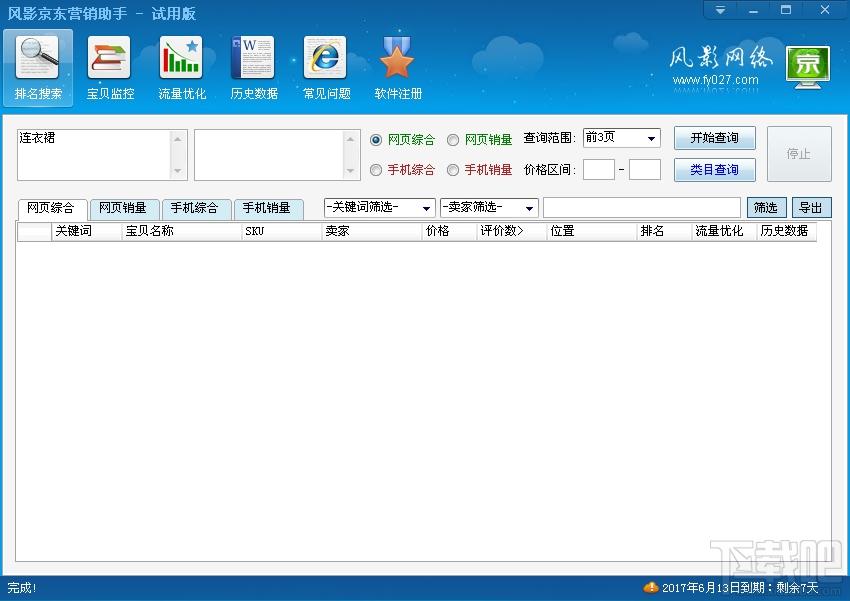This screenshot has width=850, height=601.
Task: Click scroll-down arrow of second text box
Action: click(x=351, y=171)
